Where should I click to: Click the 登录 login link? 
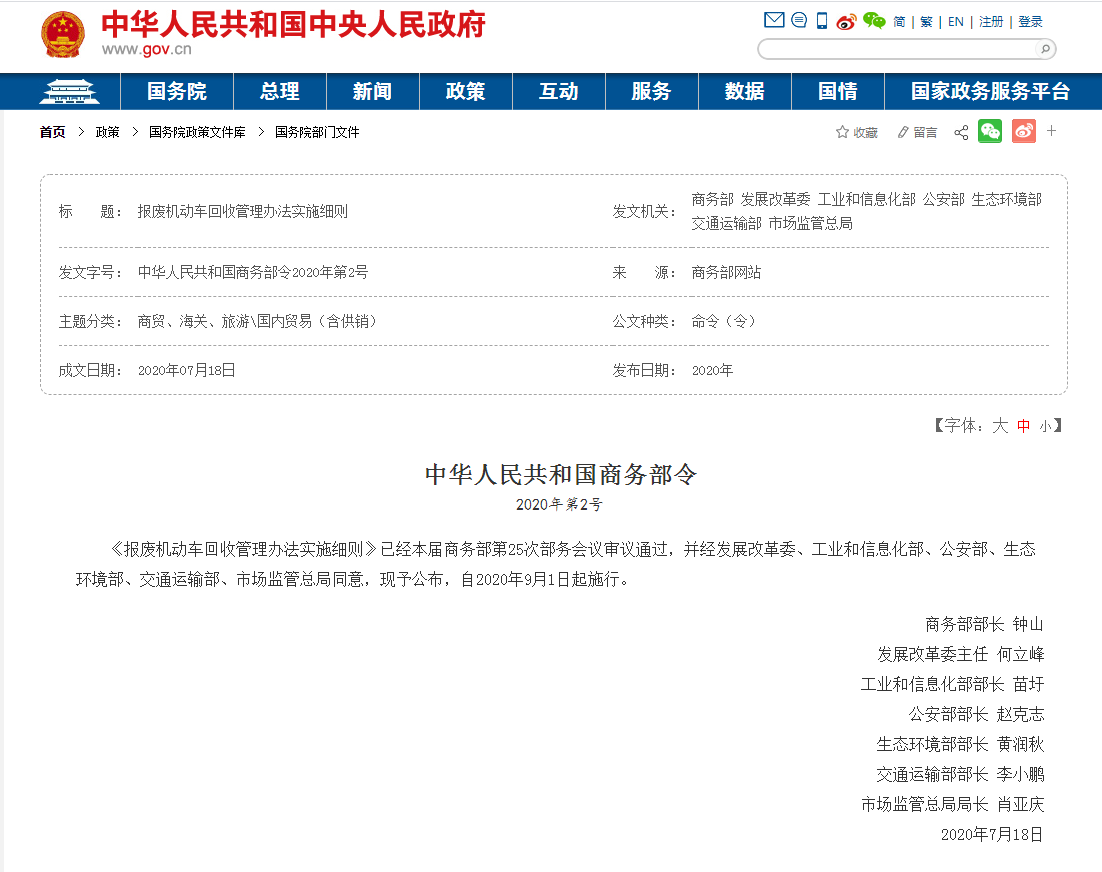coord(1030,22)
